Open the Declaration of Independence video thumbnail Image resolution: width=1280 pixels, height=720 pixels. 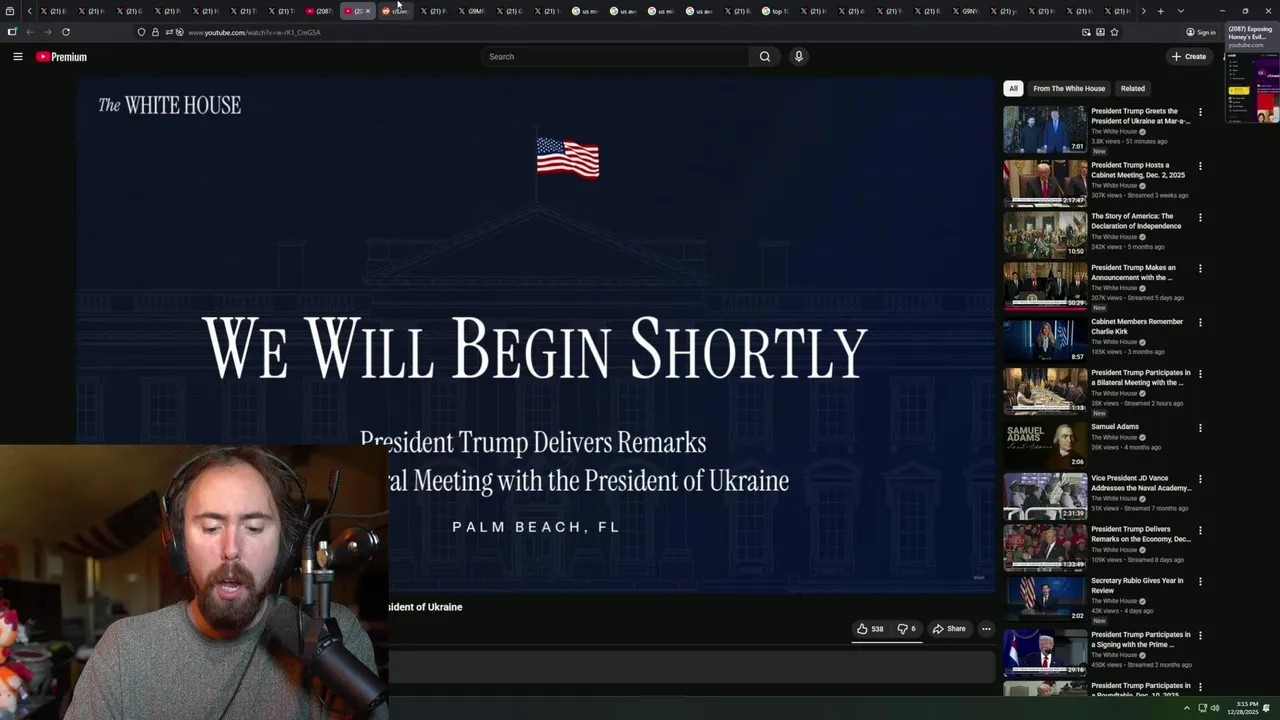(1045, 234)
